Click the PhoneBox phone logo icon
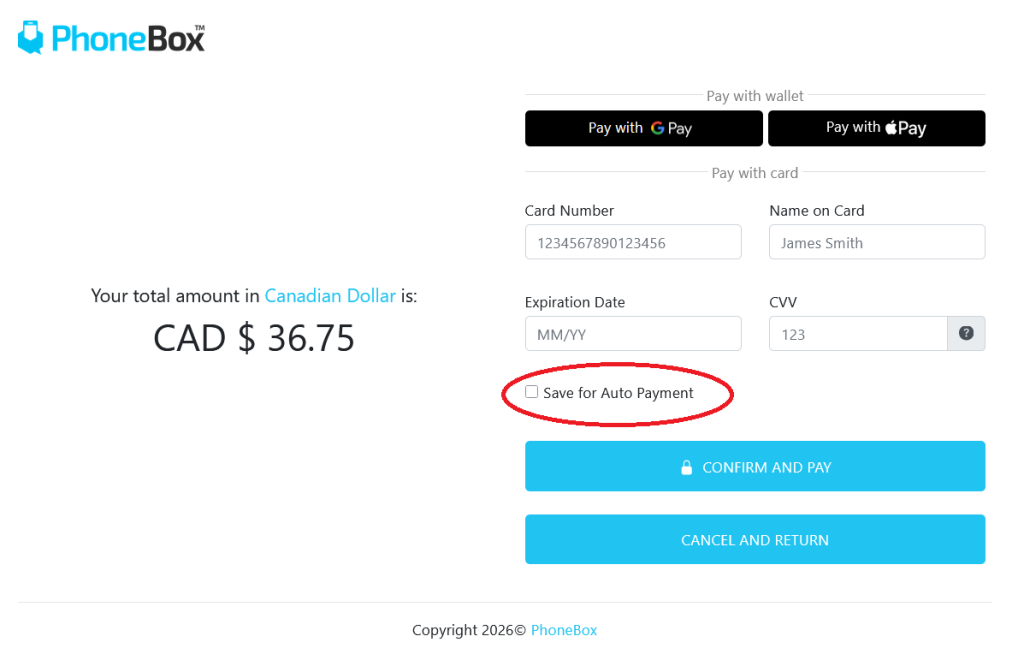 (x=31, y=38)
